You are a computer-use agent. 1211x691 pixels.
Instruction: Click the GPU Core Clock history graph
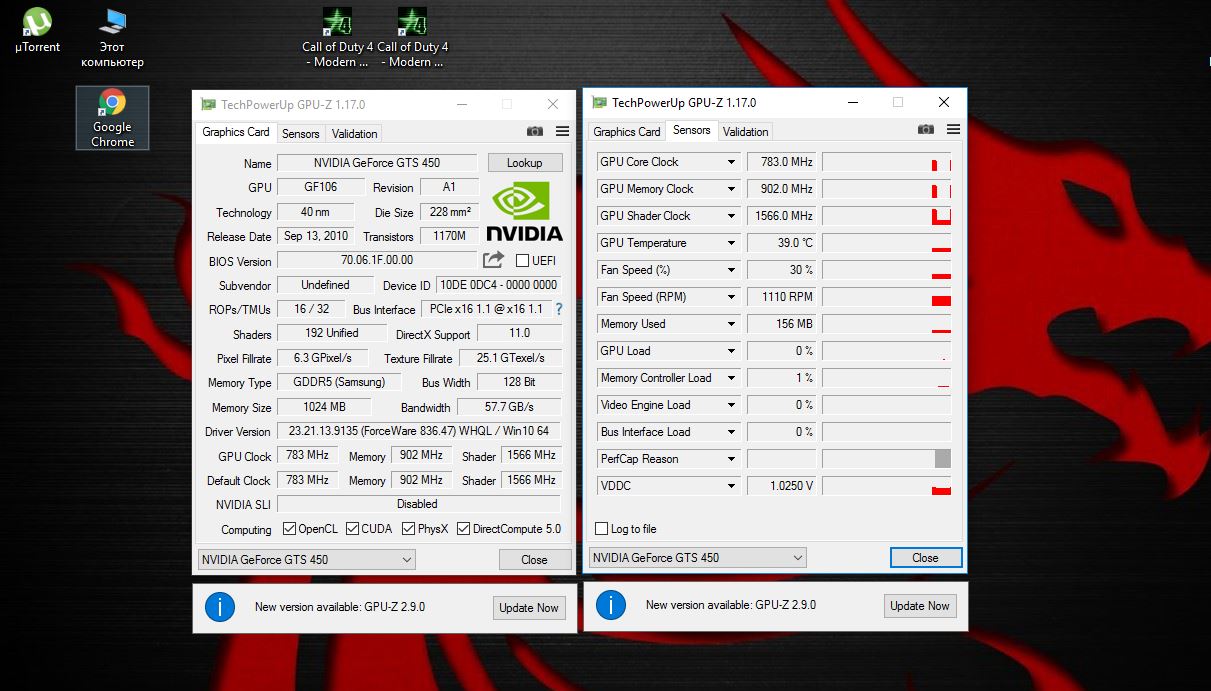[x=886, y=162]
